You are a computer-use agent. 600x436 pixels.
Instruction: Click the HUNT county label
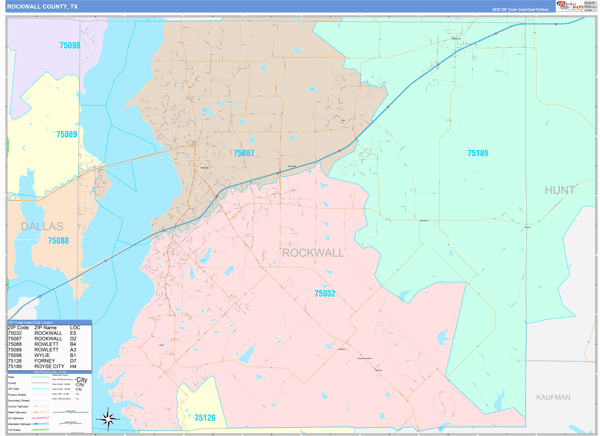pyautogui.click(x=559, y=189)
